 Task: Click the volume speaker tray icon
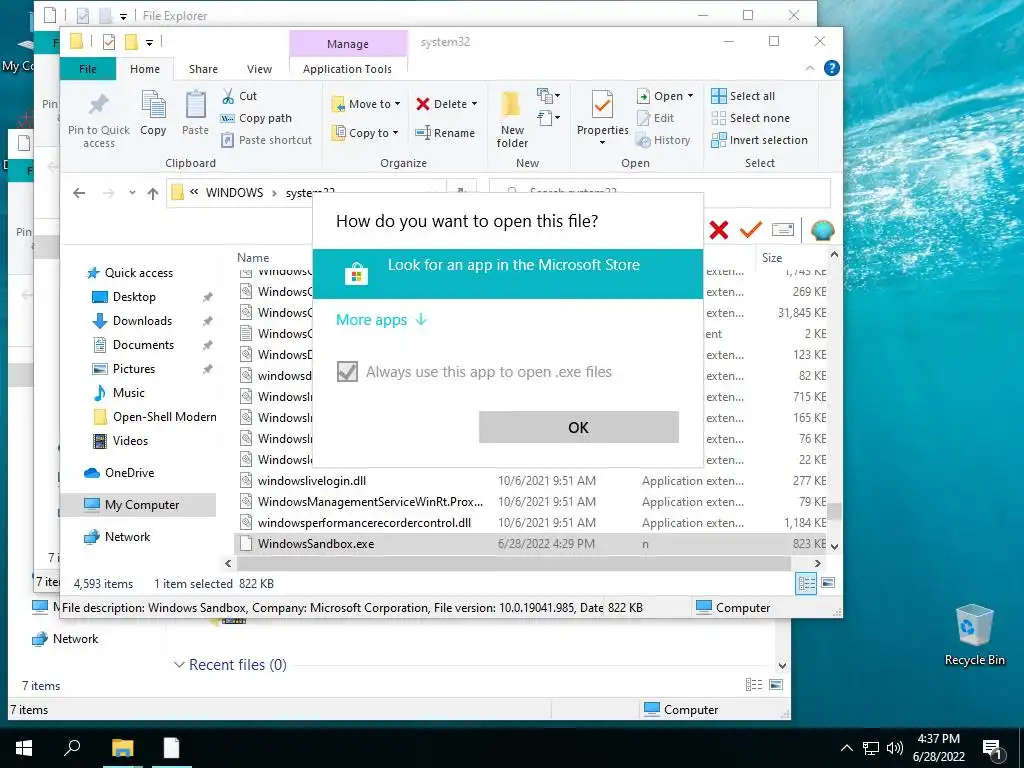[x=895, y=748]
